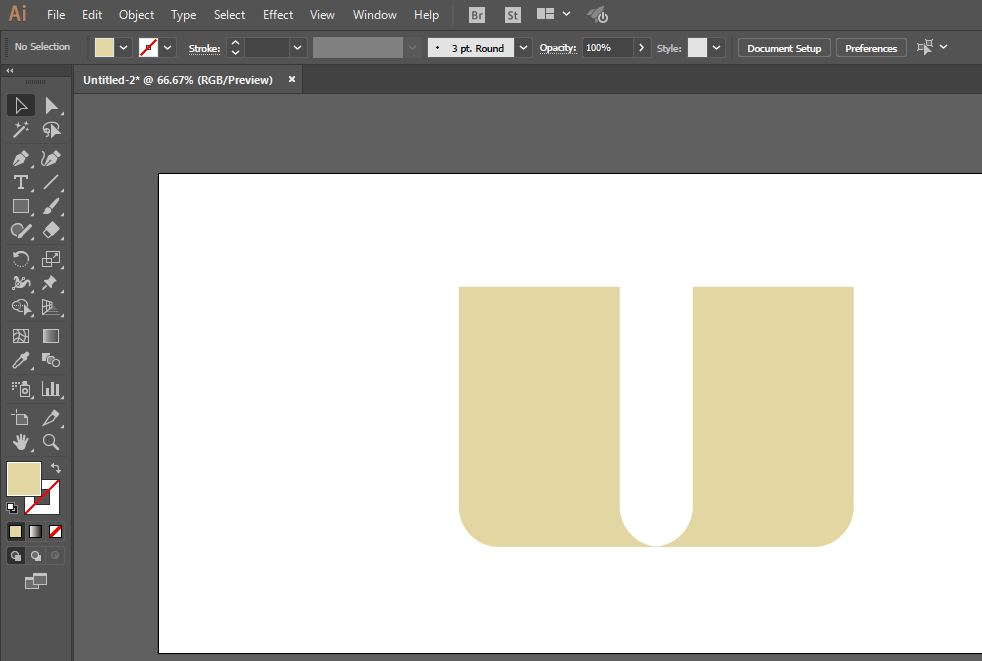
Task: Set paint mode to None
Action: pyautogui.click(x=55, y=531)
